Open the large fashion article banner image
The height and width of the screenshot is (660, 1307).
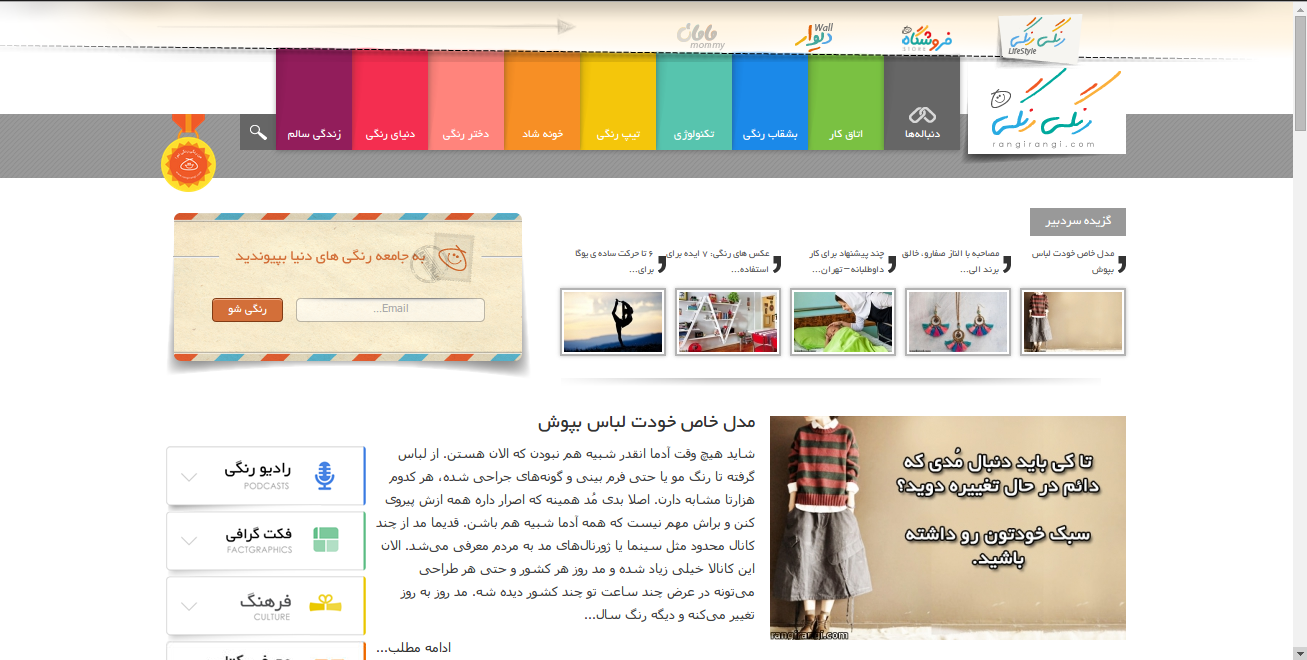[948, 528]
